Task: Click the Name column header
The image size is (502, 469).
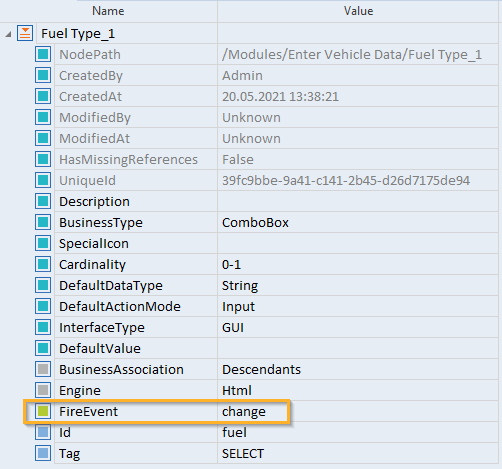Action: point(108,11)
